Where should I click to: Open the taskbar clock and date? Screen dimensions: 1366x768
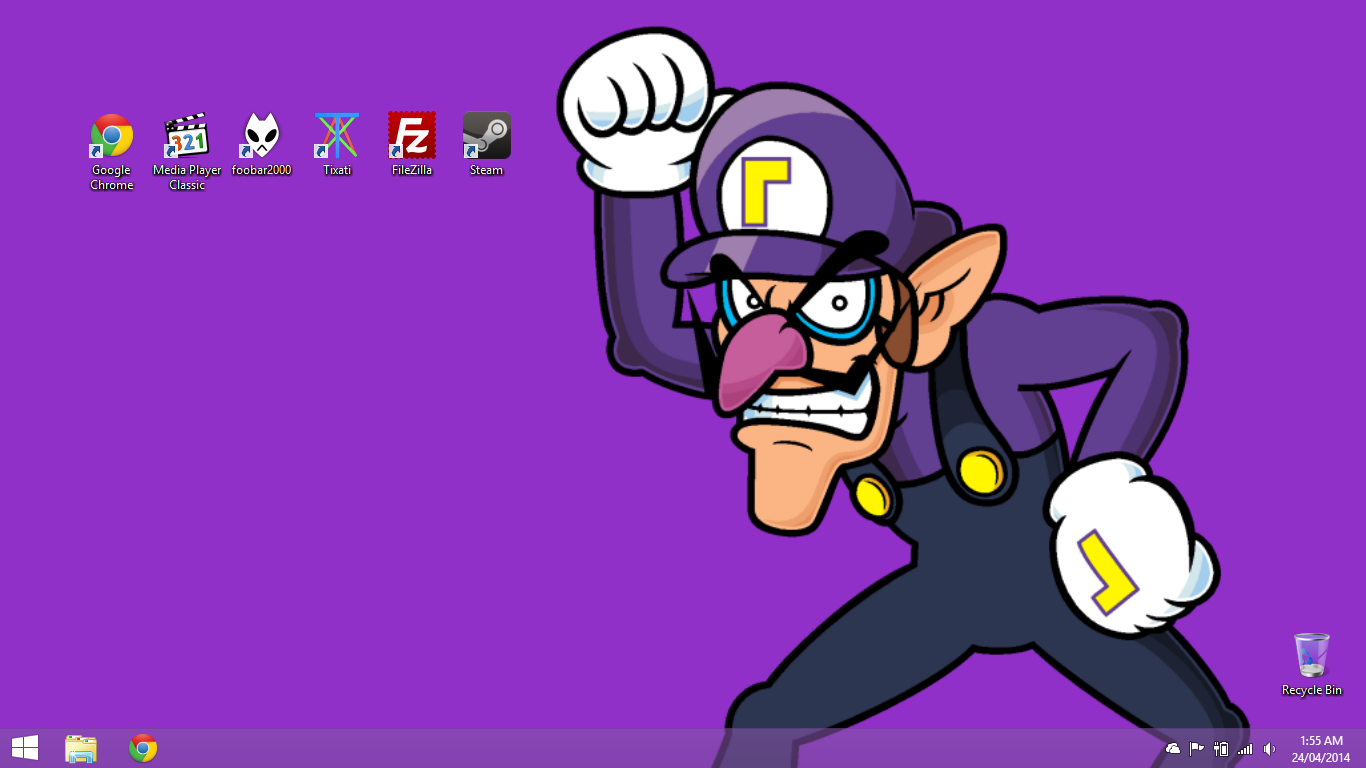(1321, 749)
